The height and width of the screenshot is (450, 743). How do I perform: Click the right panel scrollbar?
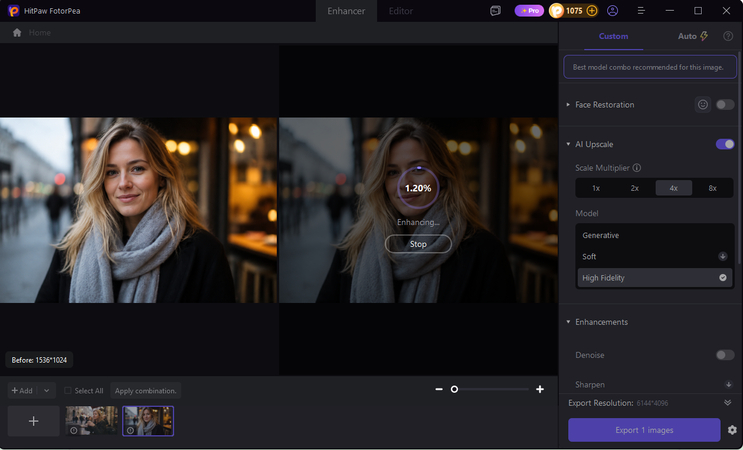tap(739, 156)
